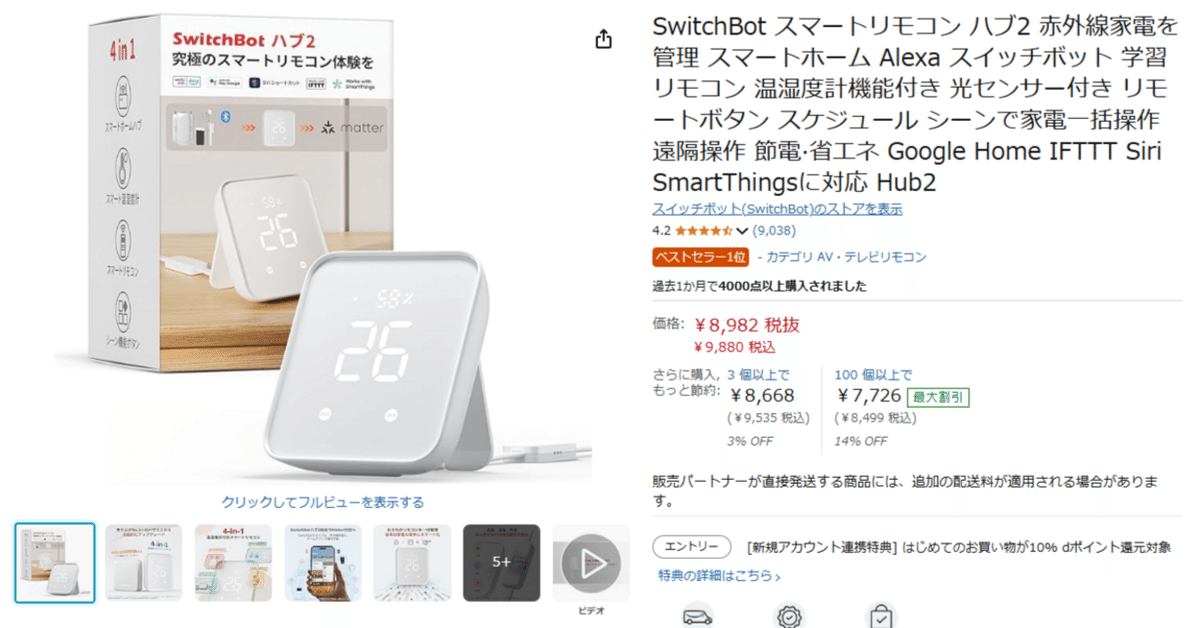Click the エントリー button
1200x628 pixels.
tap(692, 547)
